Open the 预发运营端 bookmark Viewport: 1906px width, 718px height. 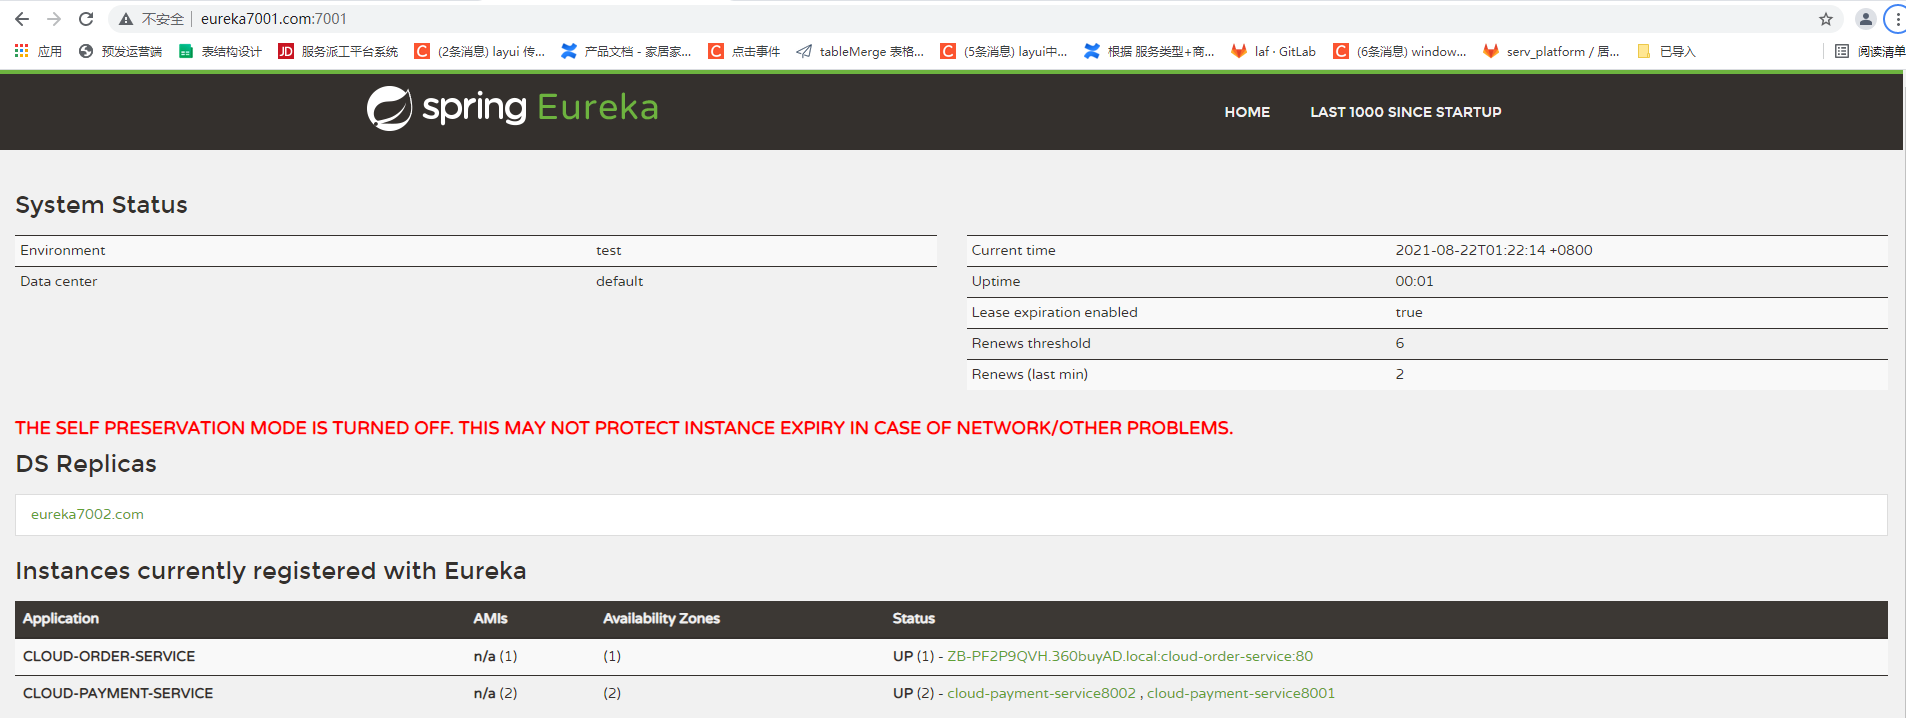click(120, 51)
